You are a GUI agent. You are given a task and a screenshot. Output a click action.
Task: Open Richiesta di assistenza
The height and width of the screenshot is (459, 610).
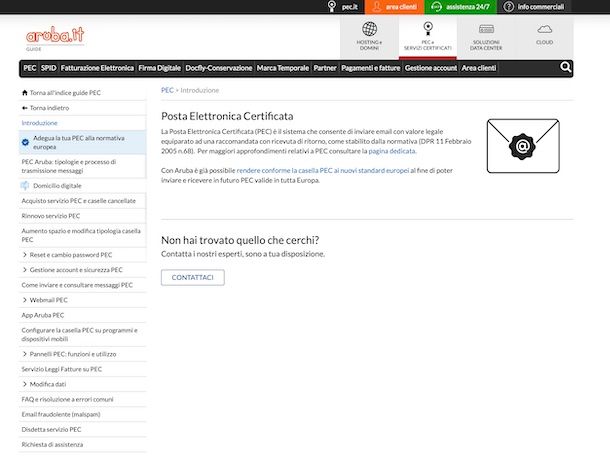coord(52,445)
